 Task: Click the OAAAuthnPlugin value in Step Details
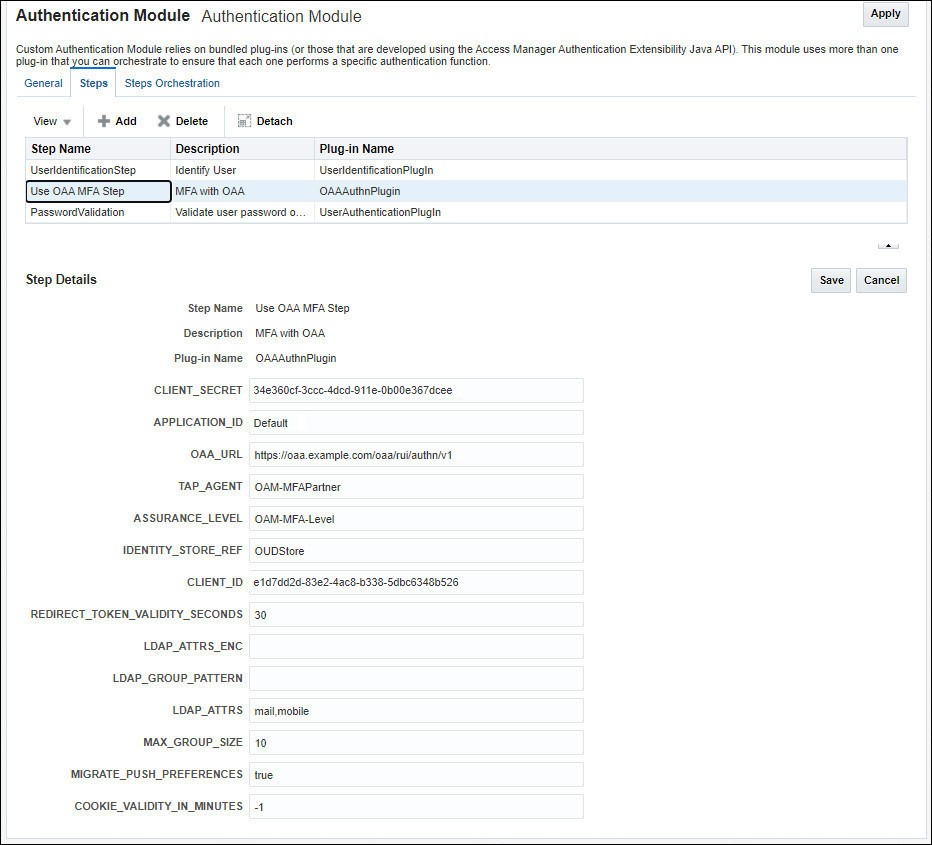click(x=296, y=358)
